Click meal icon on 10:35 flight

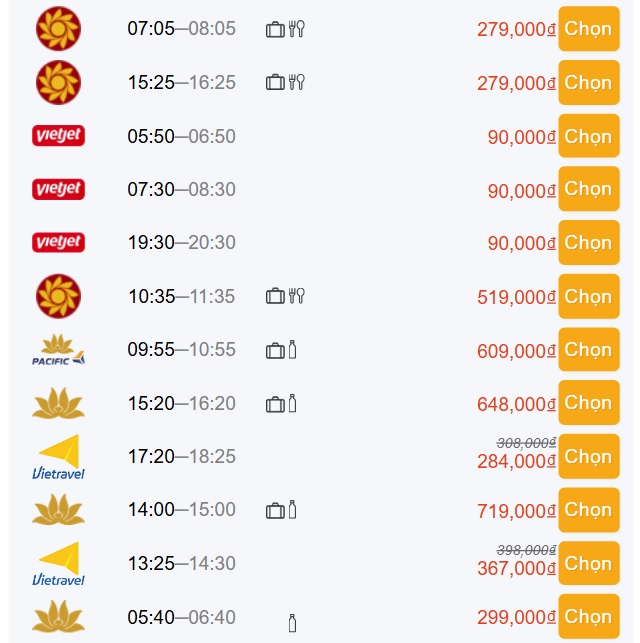(x=297, y=296)
